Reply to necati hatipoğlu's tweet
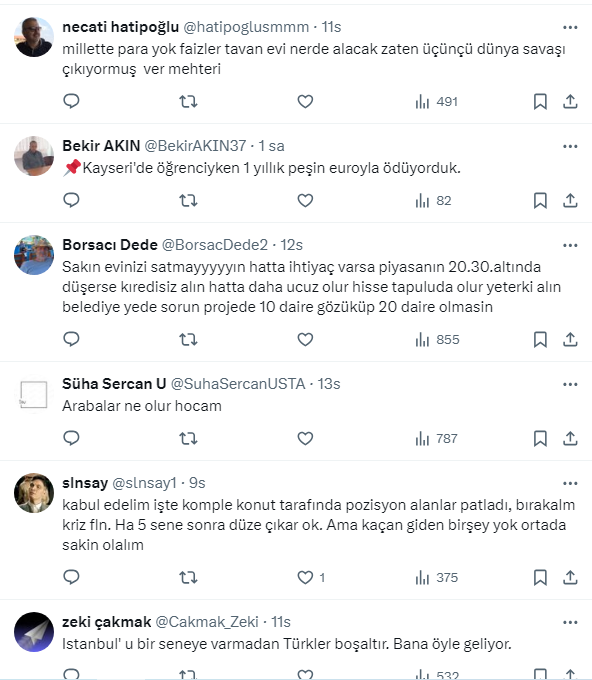This screenshot has height=680, width=592. 71,101
